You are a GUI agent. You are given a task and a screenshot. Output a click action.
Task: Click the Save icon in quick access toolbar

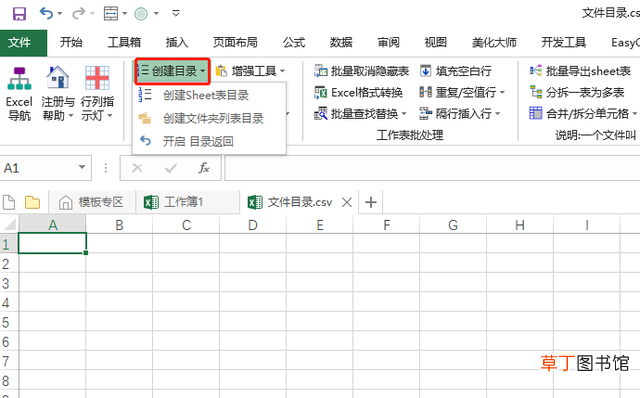pyautogui.click(x=19, y=13)
